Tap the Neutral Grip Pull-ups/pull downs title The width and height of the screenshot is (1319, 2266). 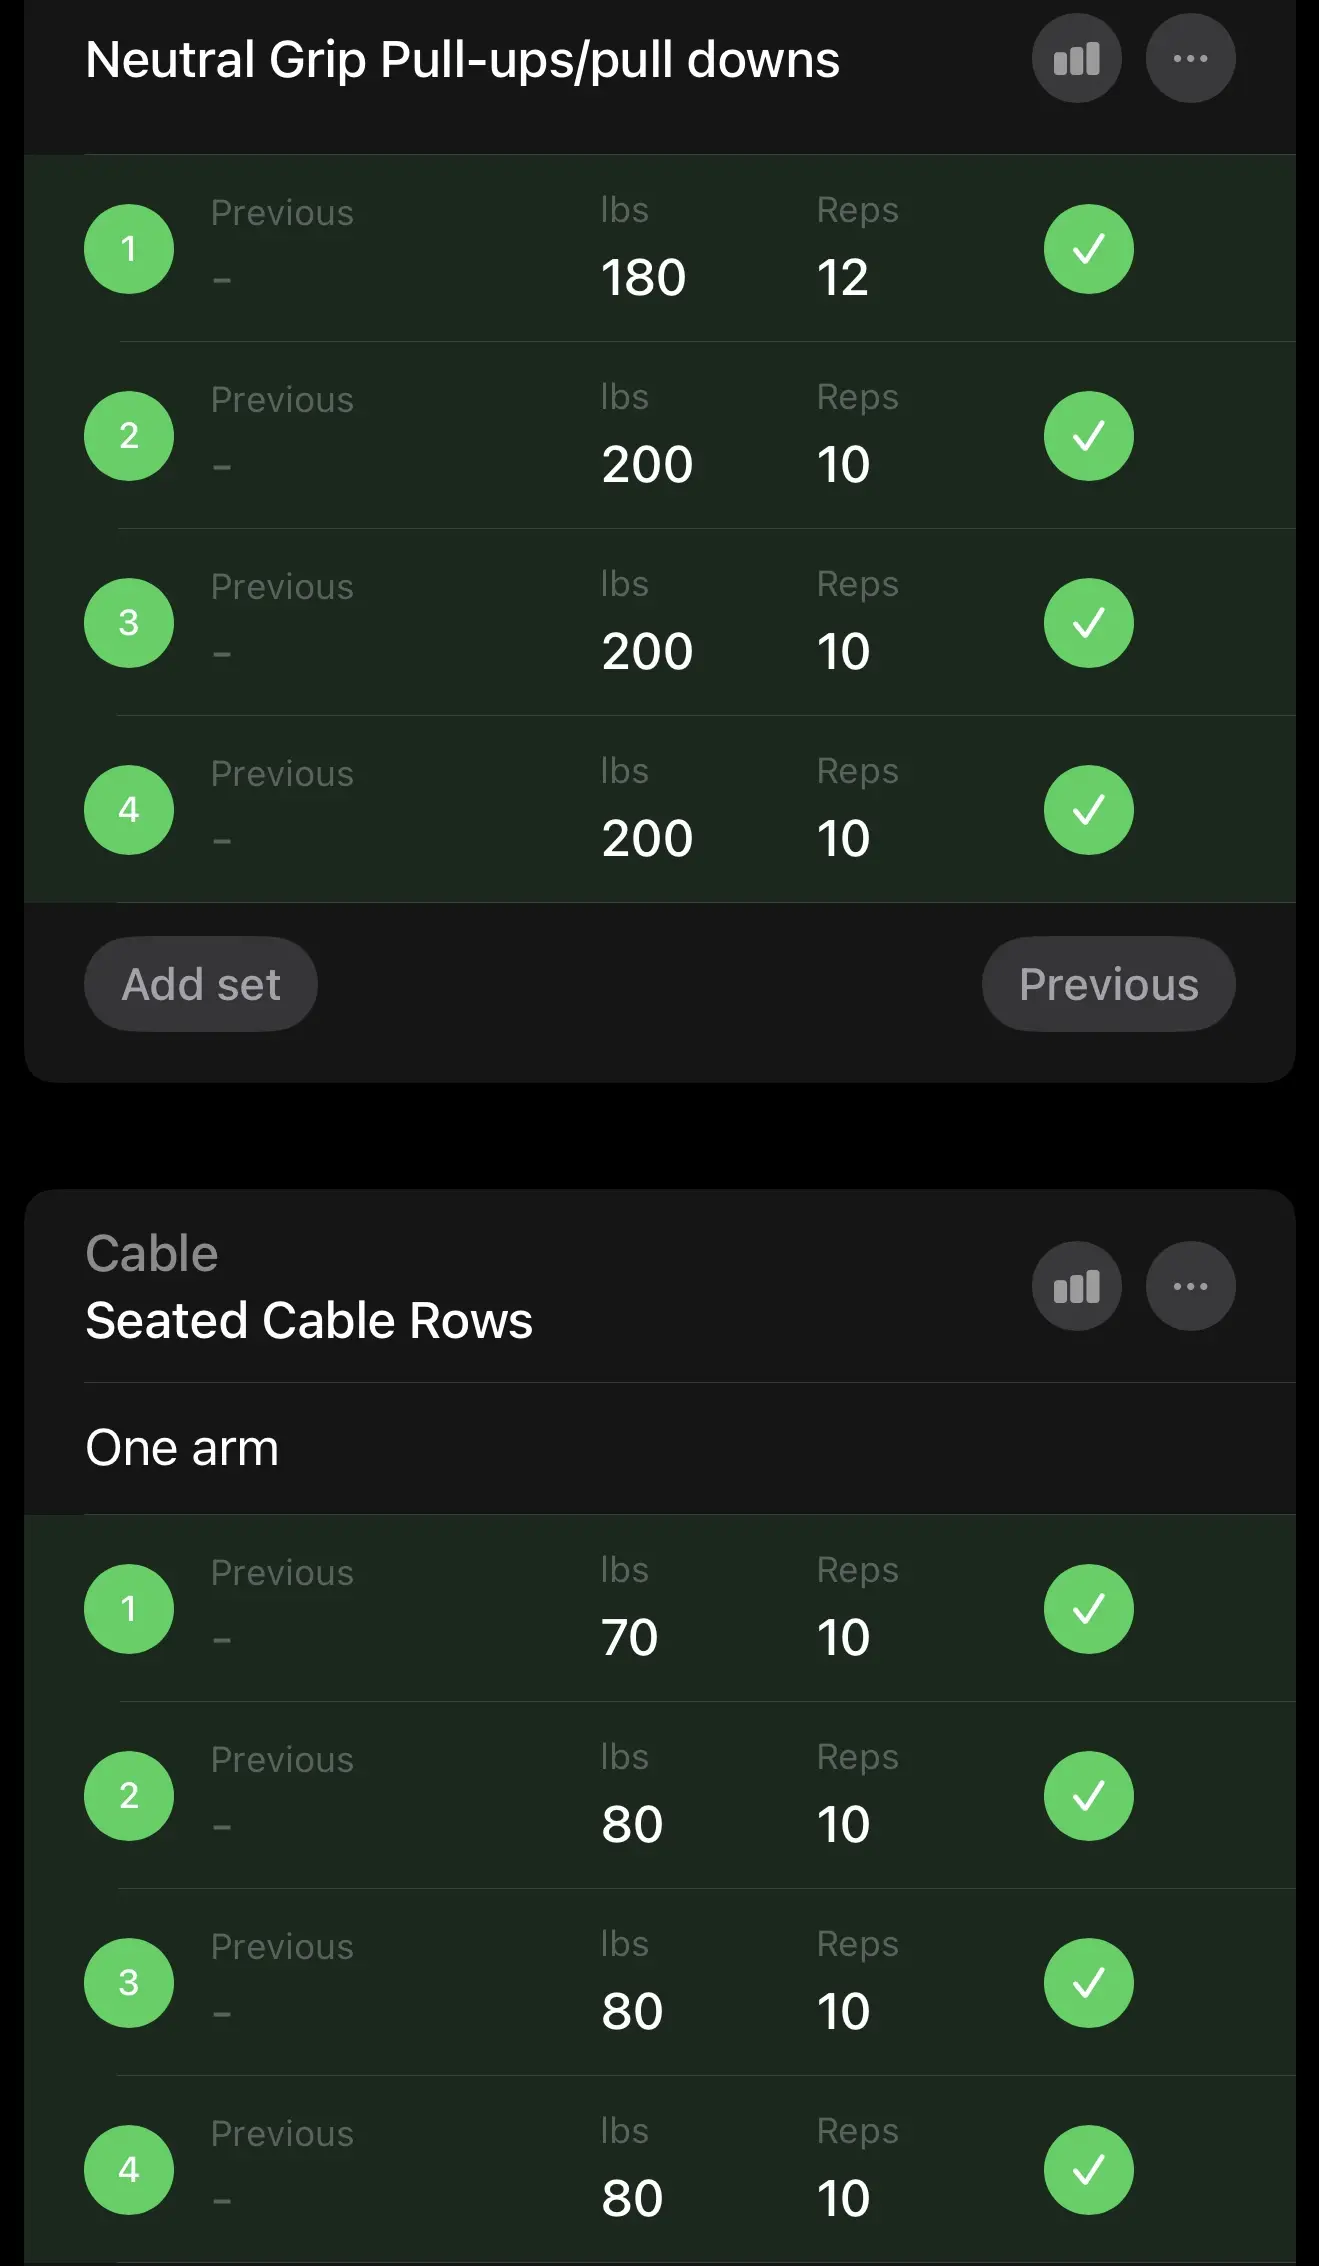462,60
